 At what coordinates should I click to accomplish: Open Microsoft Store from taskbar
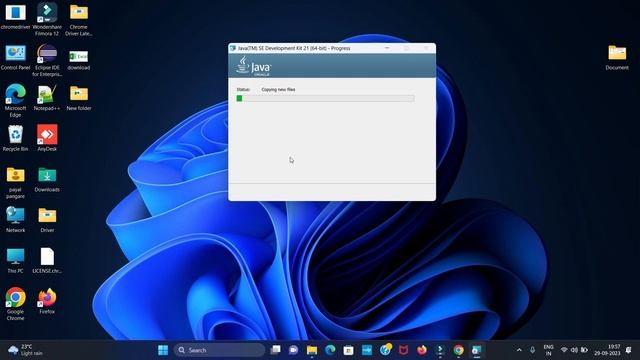click(x=348, y=350)
